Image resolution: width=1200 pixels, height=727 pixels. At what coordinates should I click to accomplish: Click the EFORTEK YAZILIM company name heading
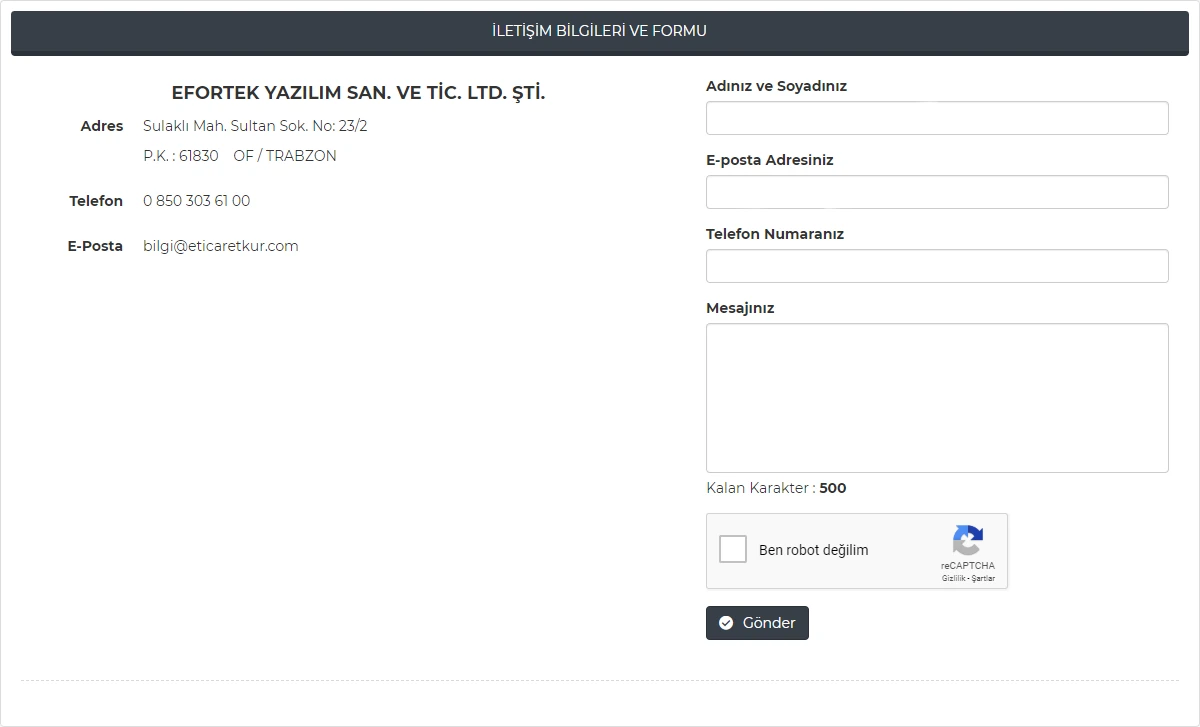[358, 93]
